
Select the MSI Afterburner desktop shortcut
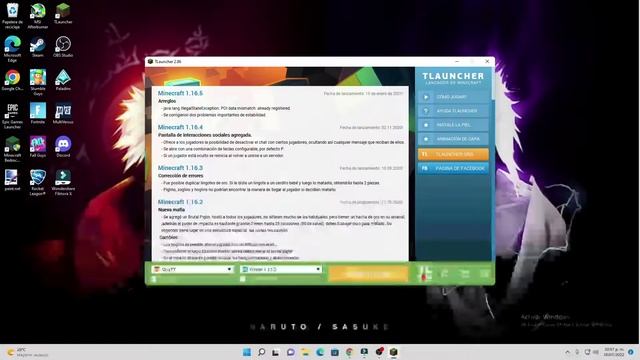pyautogui.click(x=38, y=16)
